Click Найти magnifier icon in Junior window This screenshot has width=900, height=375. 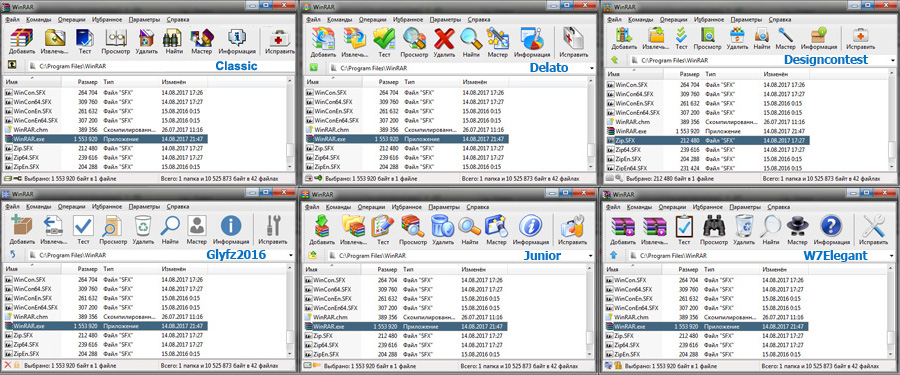coord(469,226)
